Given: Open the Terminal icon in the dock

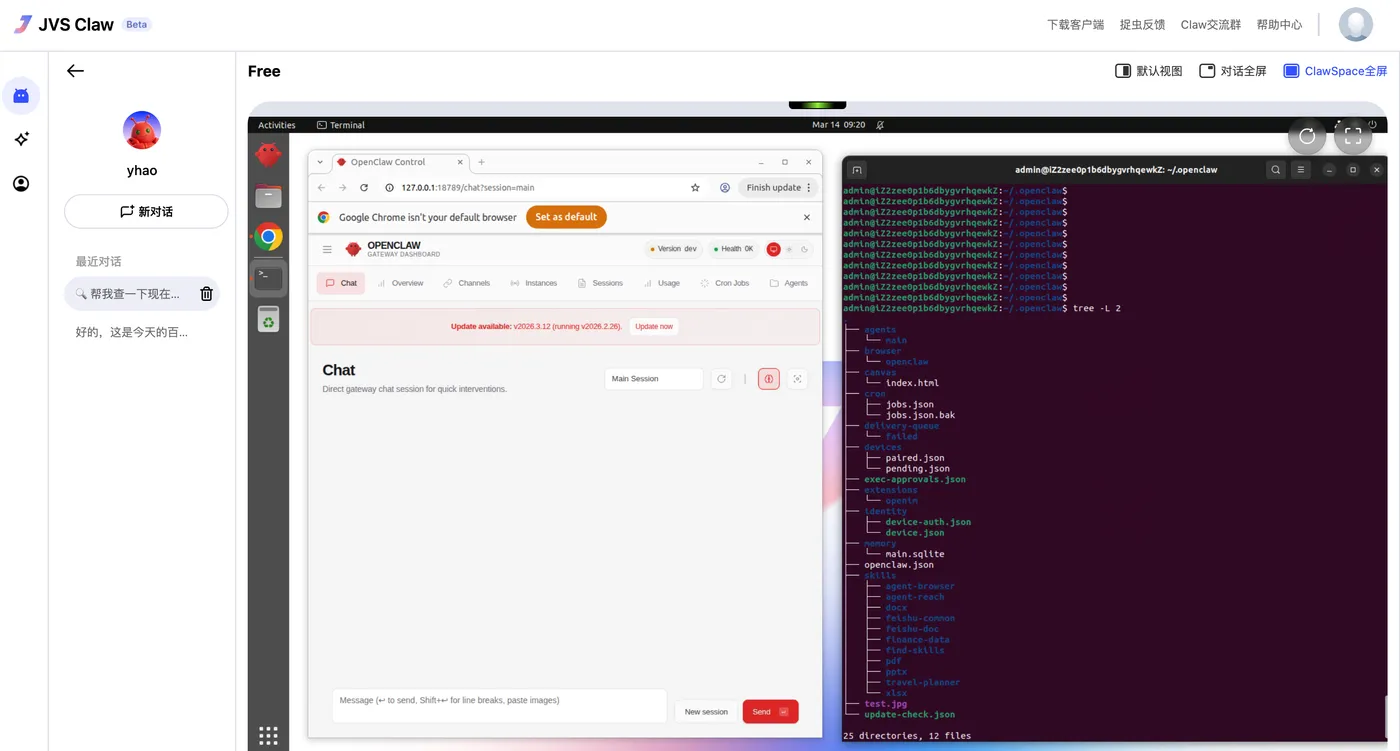Looking at the screenshot, I should point(268,278).
